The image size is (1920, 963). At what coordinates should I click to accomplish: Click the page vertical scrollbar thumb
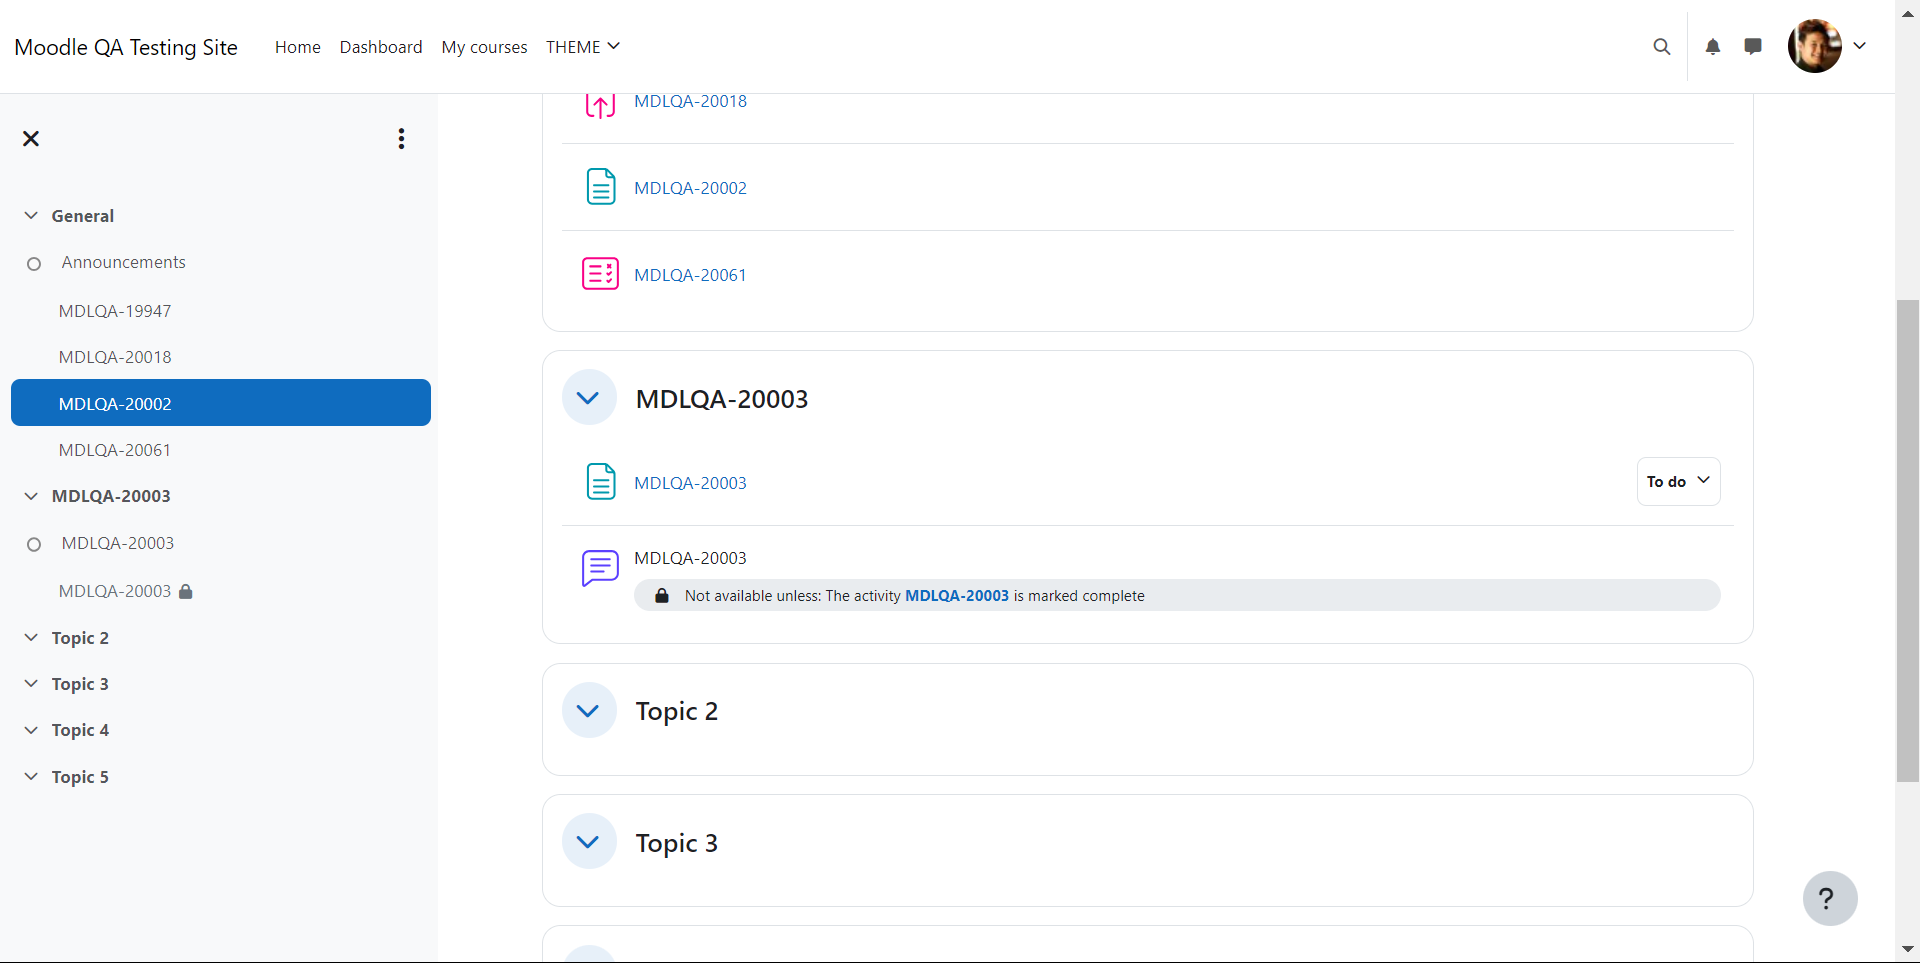[1908, 540]
